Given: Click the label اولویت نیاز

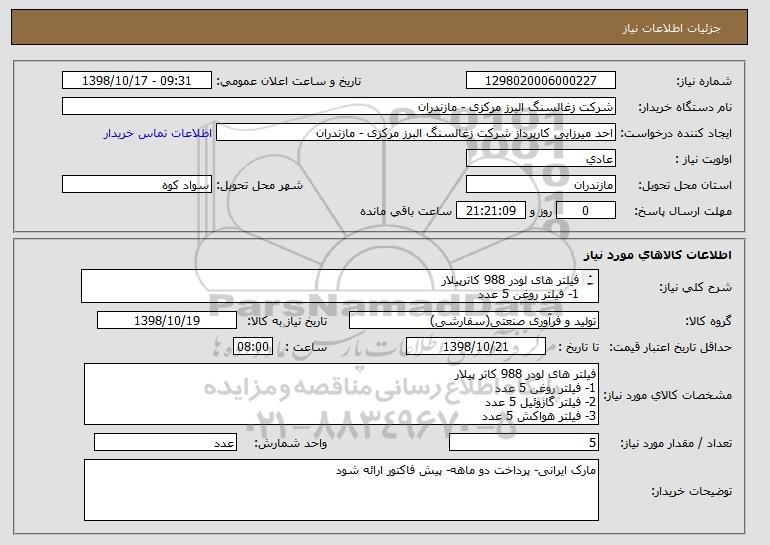Looking at the screenshot, I should coord(703,159).
